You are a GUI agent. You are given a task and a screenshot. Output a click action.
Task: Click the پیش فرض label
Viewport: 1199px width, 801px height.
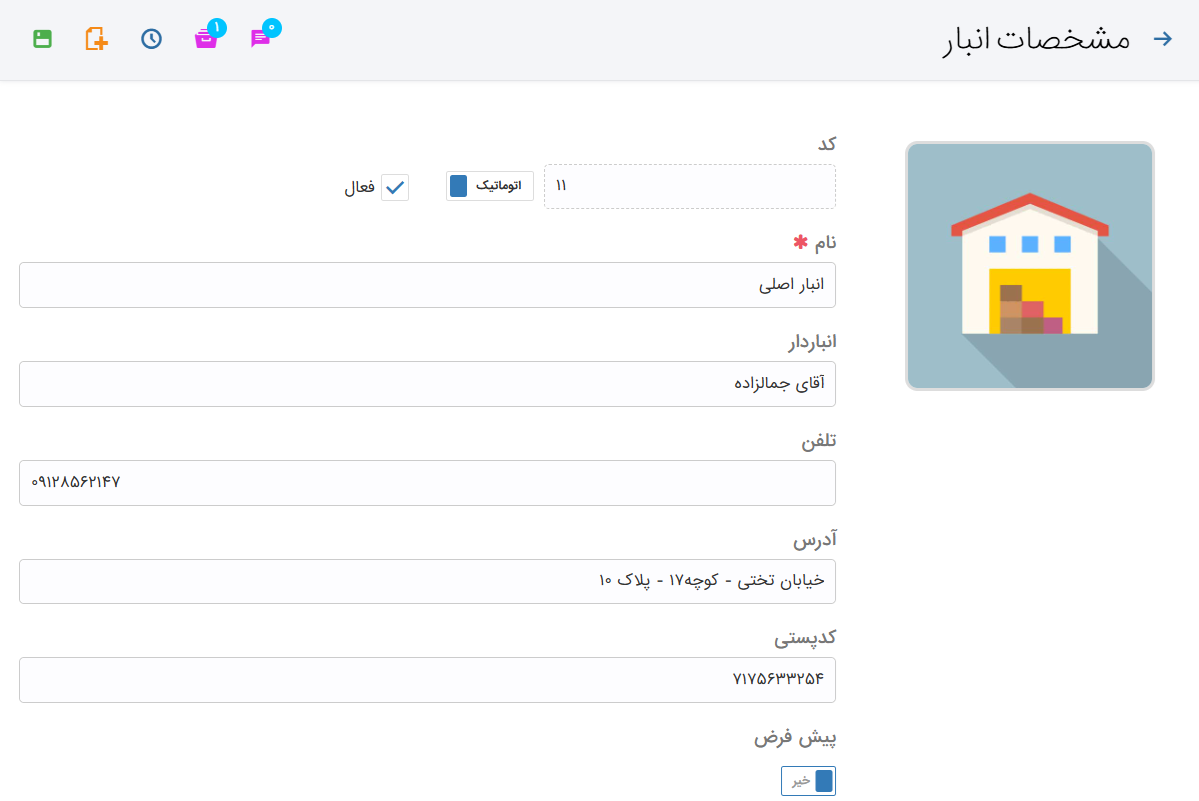tap(795, 738)
